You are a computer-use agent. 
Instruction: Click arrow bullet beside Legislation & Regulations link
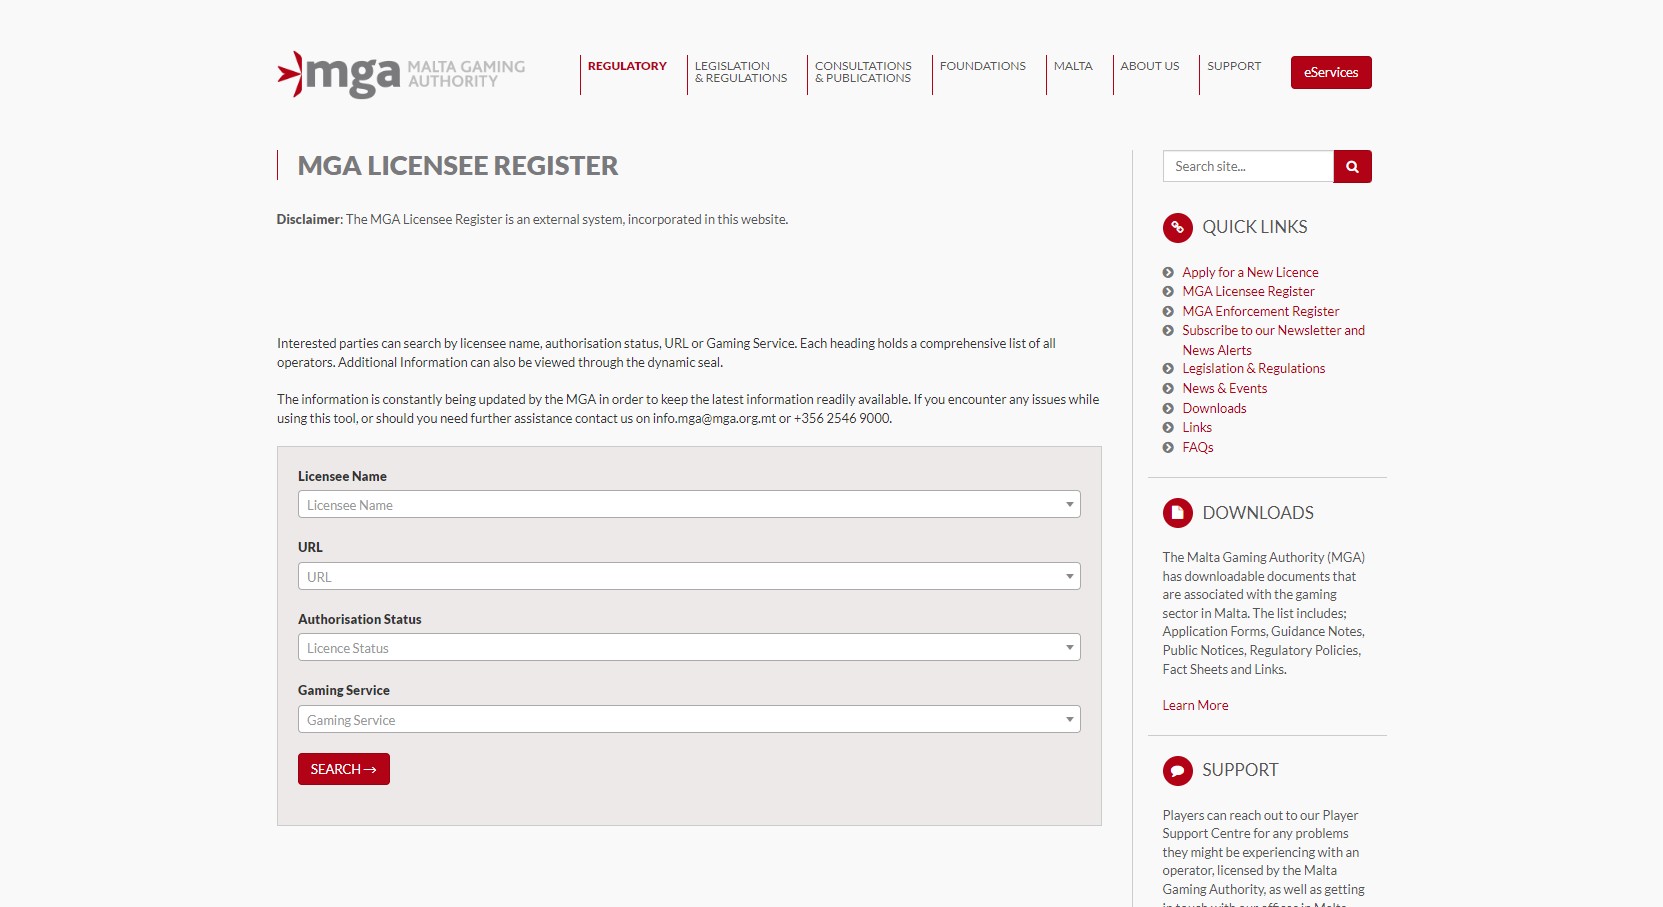(1168, 369)
